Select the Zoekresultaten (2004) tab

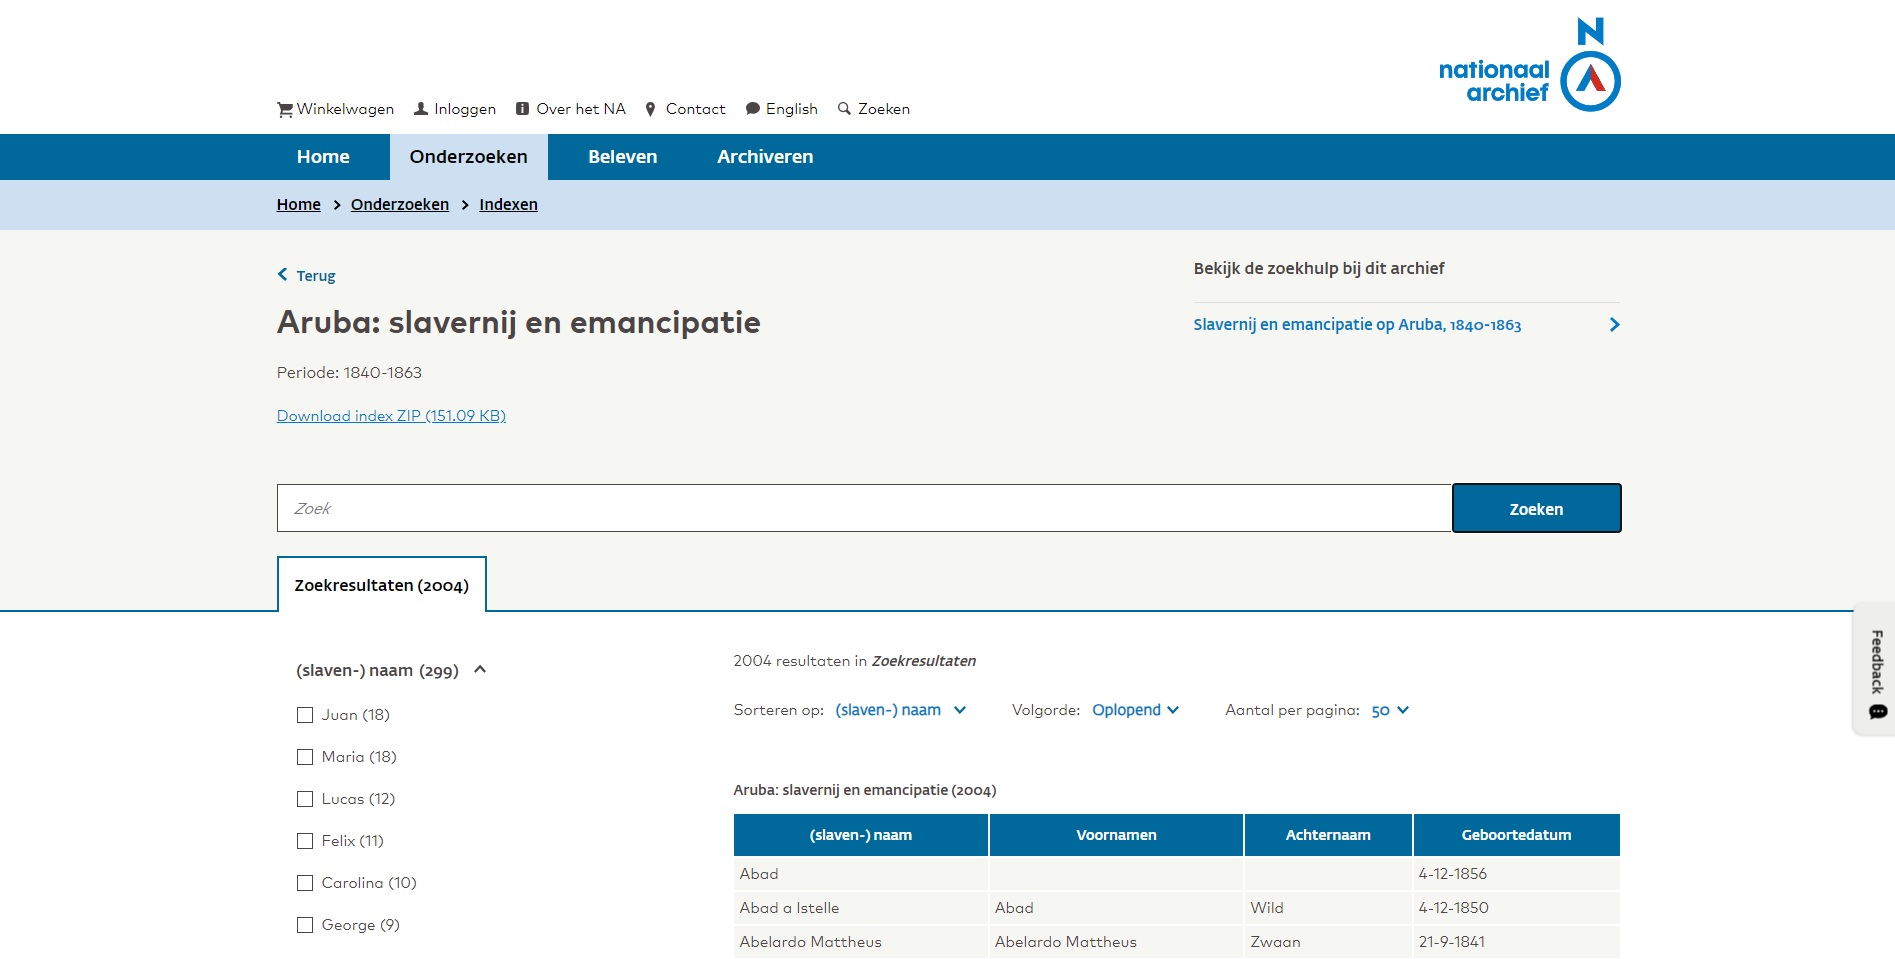[x=381, y=585]
